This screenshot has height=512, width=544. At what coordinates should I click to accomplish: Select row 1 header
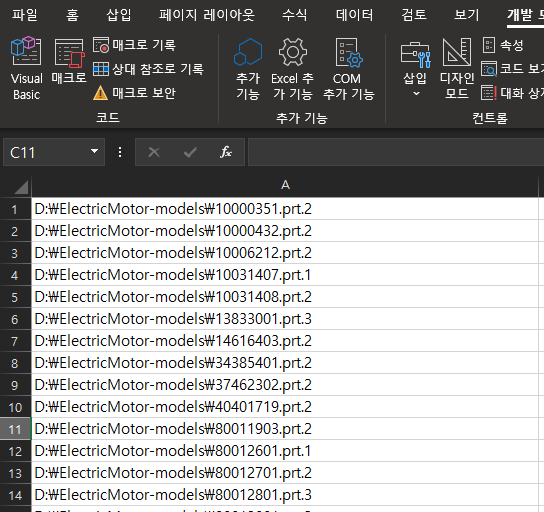click(15, 209)
